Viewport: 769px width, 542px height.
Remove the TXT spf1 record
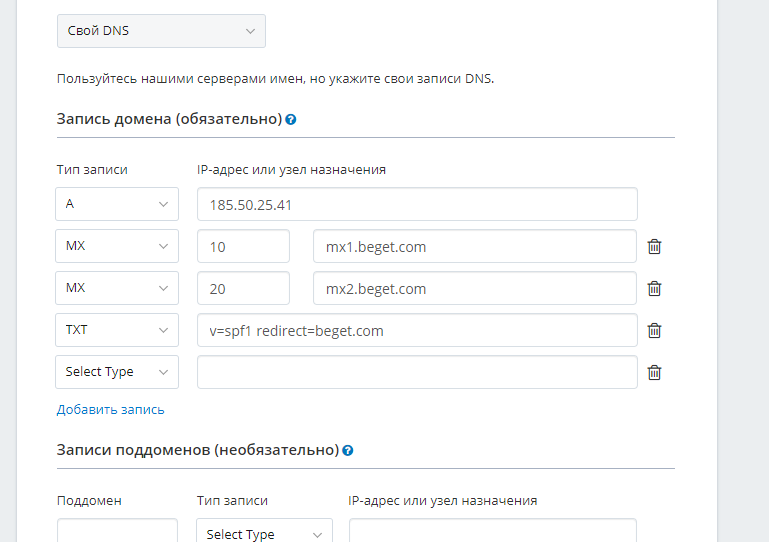[x=654, y=330]
